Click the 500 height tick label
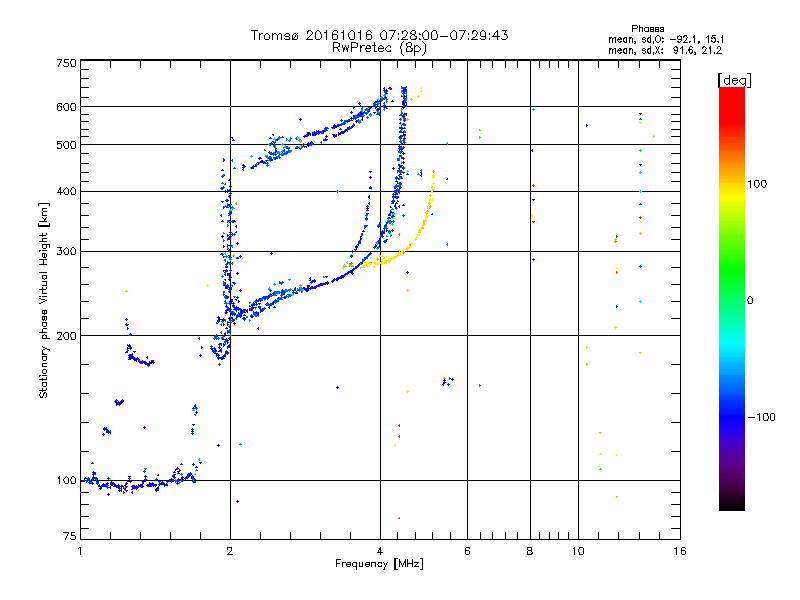 (66, 145)
